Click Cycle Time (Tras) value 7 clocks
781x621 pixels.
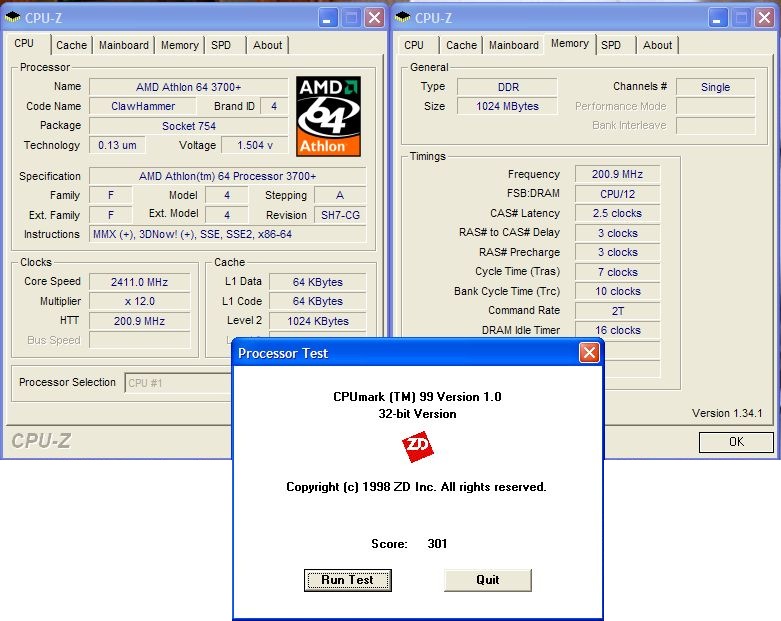click(618, 272)
